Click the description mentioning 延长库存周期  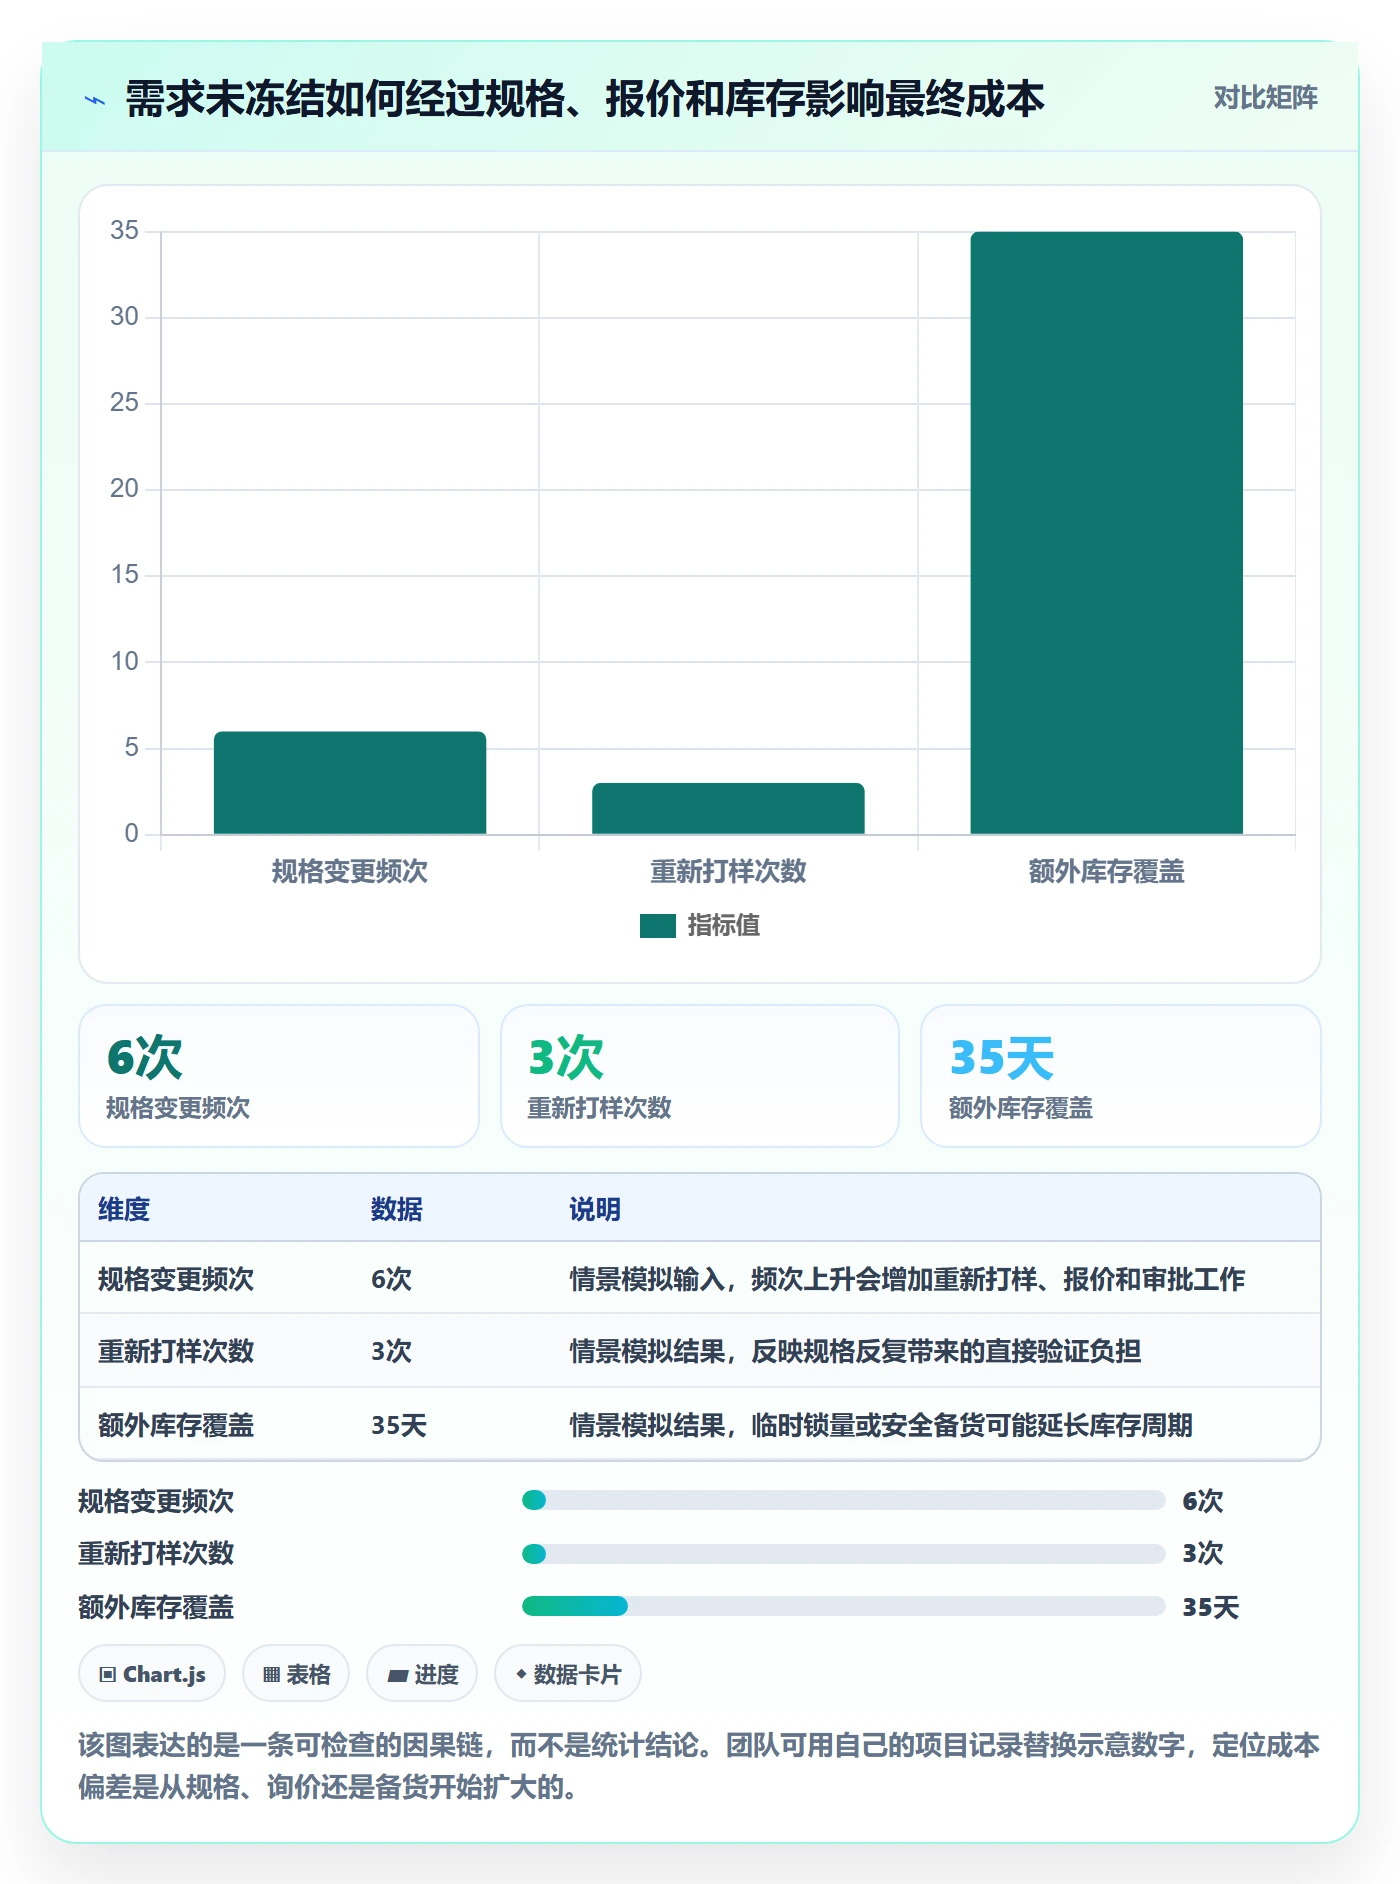881,1425
